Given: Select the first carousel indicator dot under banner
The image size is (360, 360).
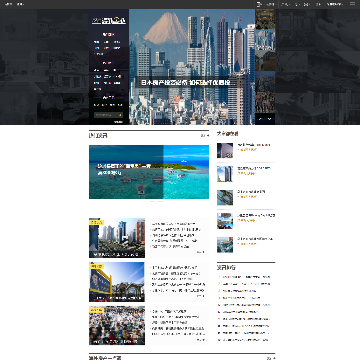Looking at the screenshot, I should click(145, 201).
